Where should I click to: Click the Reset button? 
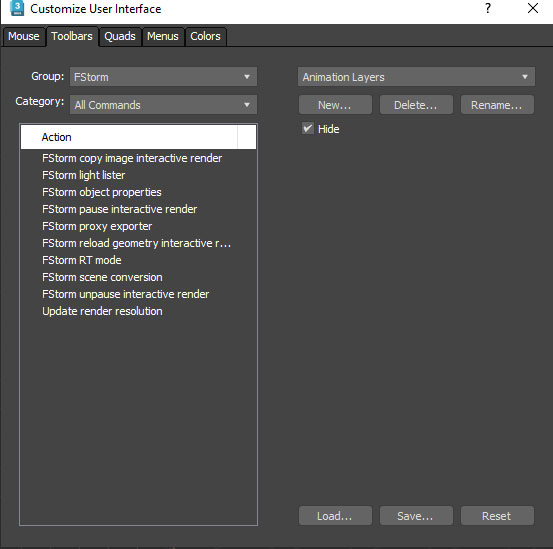tap(497, 516)
